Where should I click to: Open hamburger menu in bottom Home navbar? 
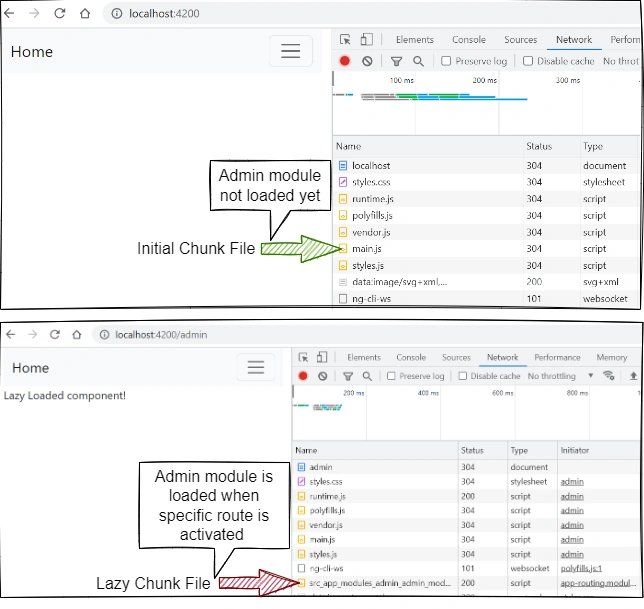(256, 367)
